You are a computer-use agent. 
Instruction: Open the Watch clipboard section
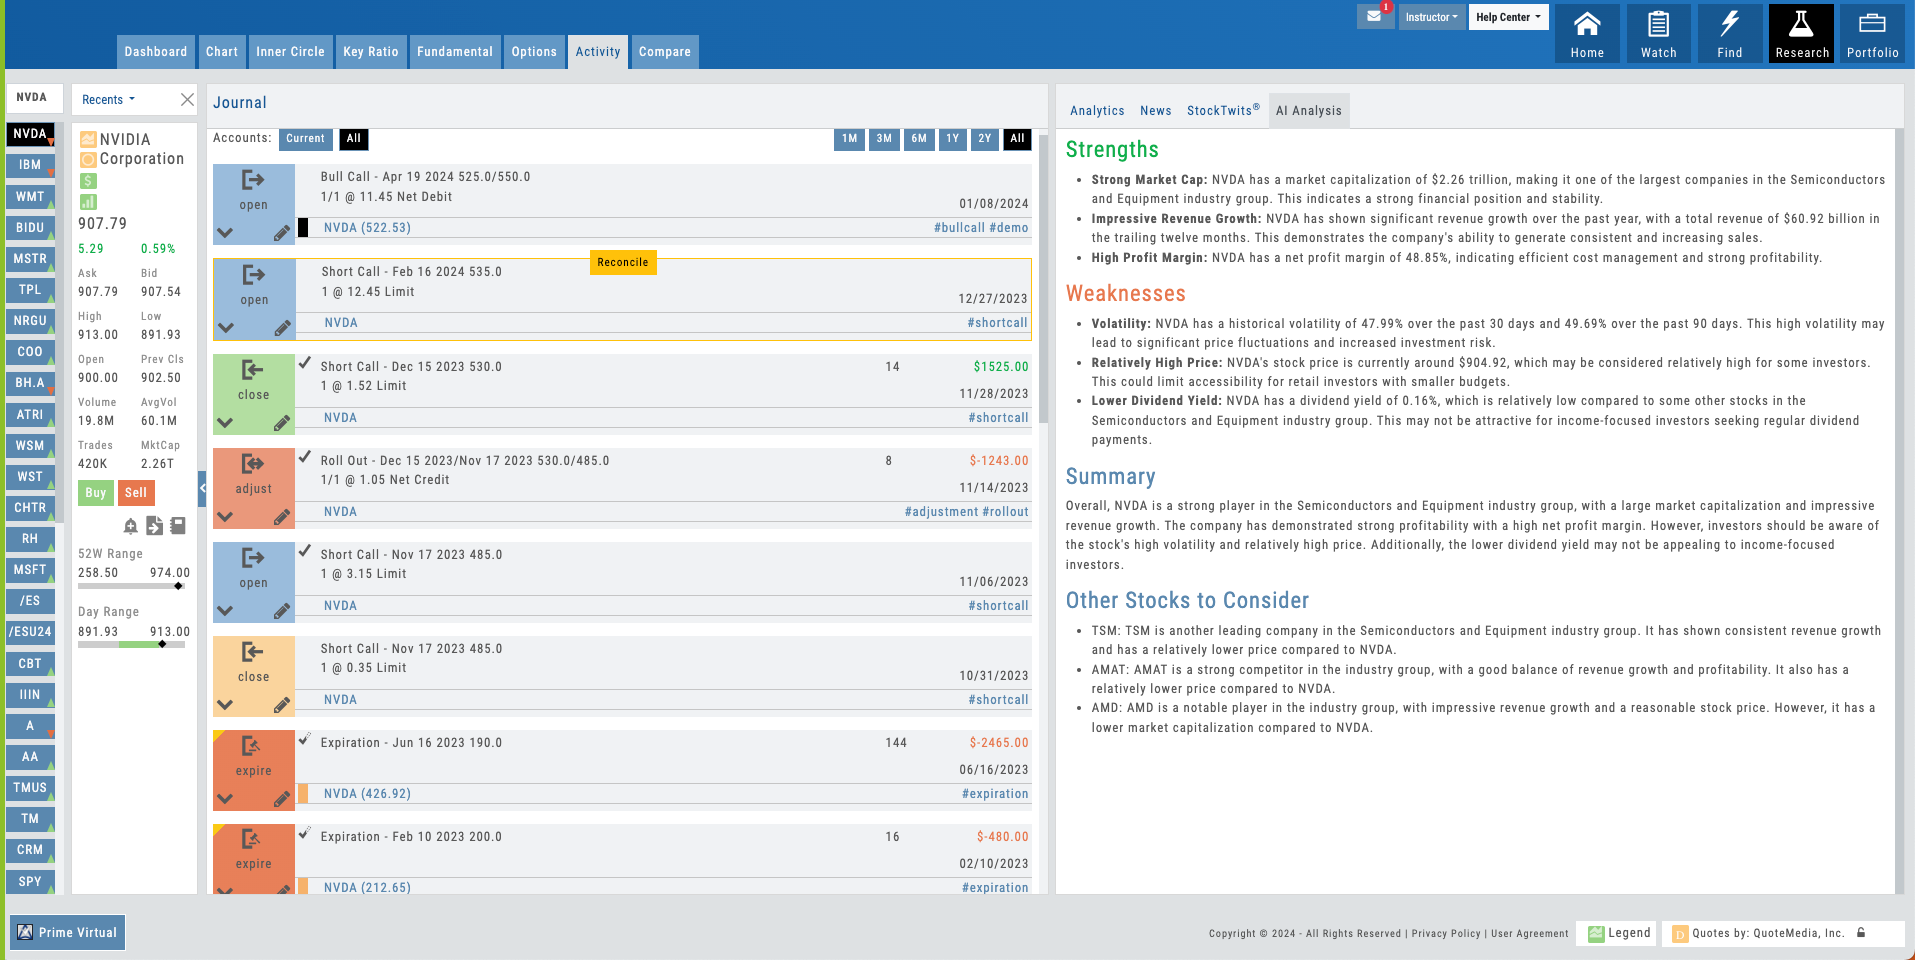tap(1658, 34)
